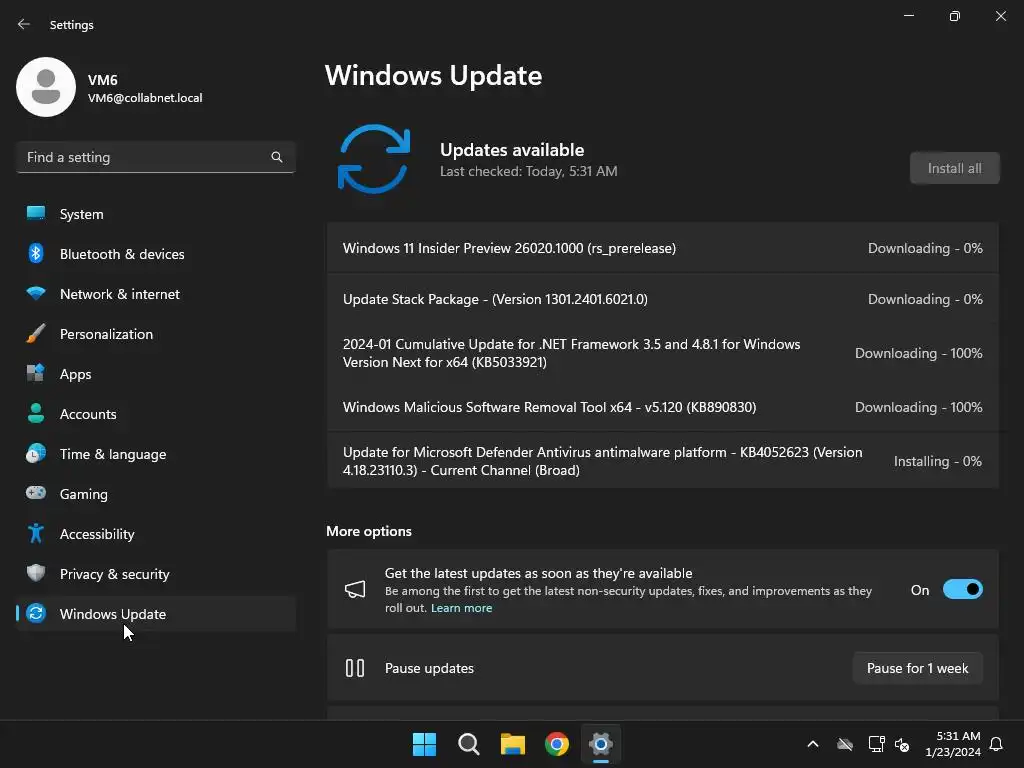Click the Network Wi-Fi icon in sidebar
1024x768 pixels.
pos(36,293)
